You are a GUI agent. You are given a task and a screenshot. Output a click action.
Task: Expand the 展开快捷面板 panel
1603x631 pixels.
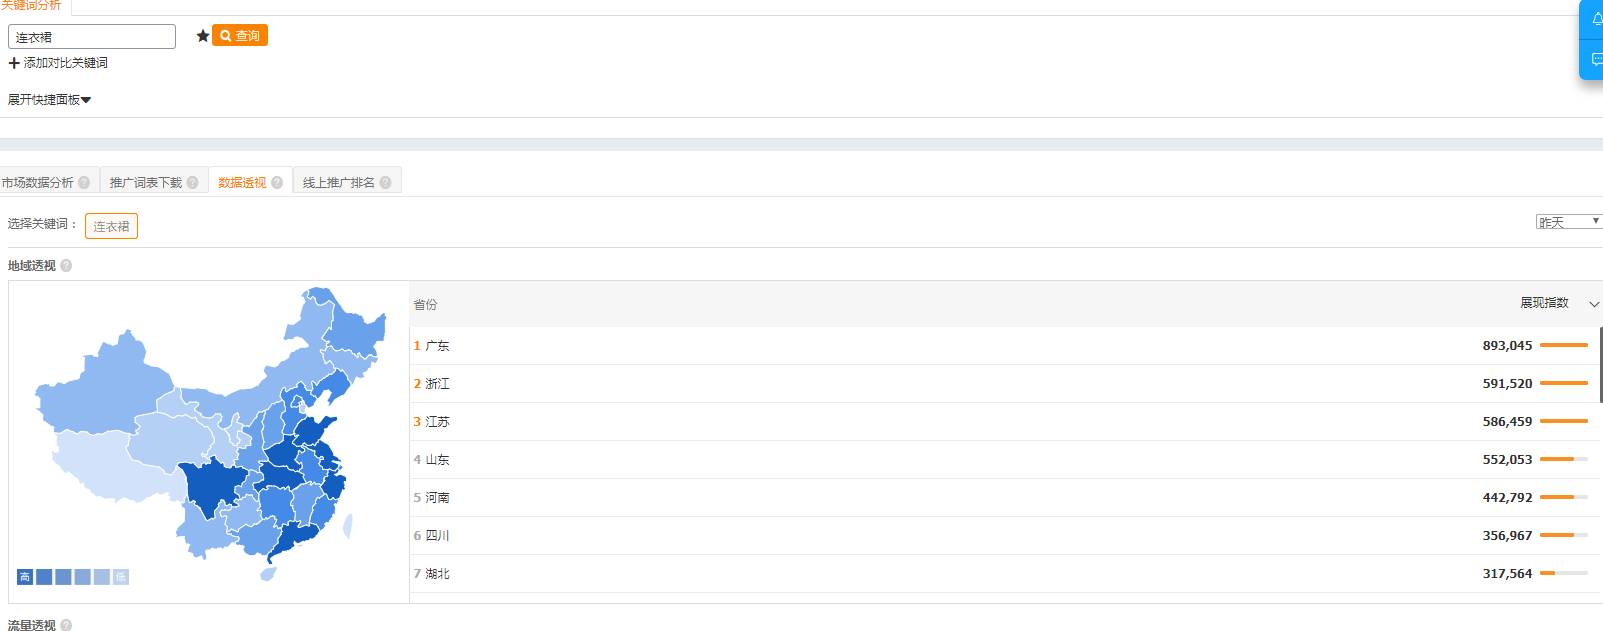pos(49,100)
